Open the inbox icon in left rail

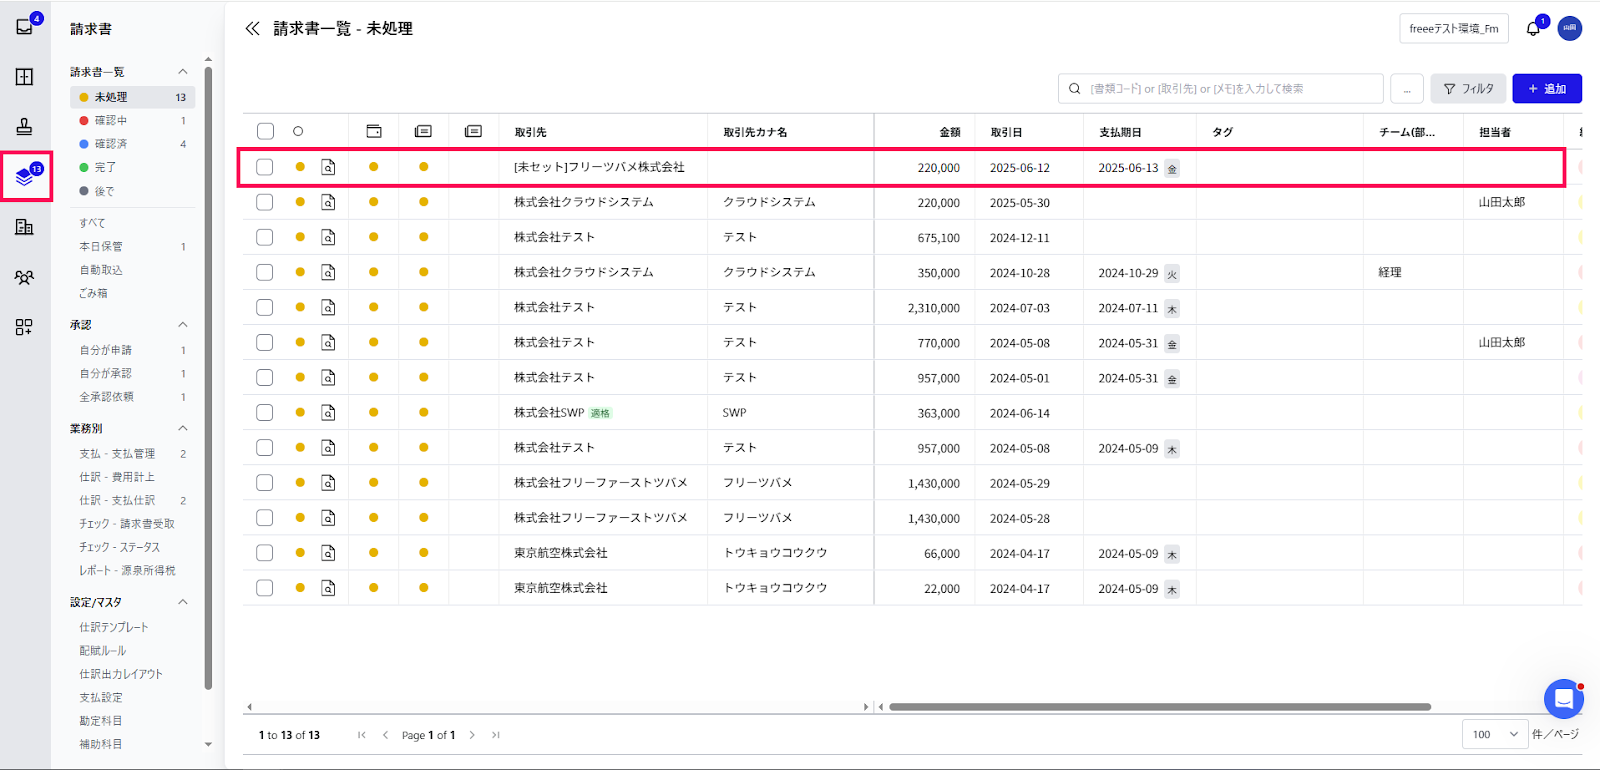coord(25,27)
